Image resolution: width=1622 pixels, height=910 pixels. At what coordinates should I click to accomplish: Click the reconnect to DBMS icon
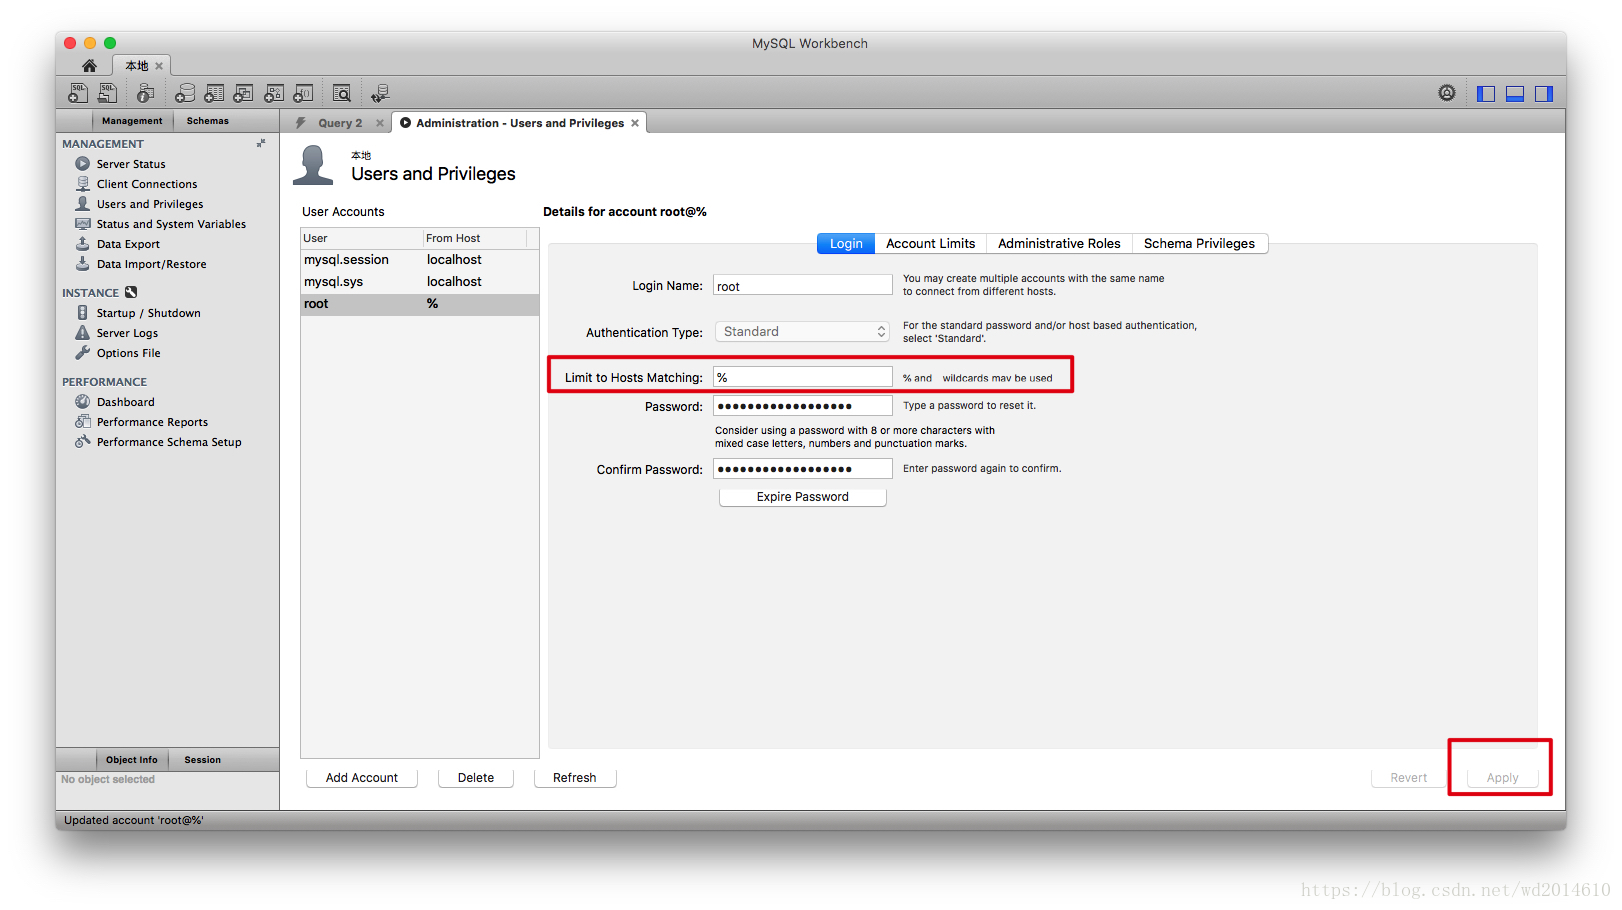pyautogui.click(x=380, y=93)
